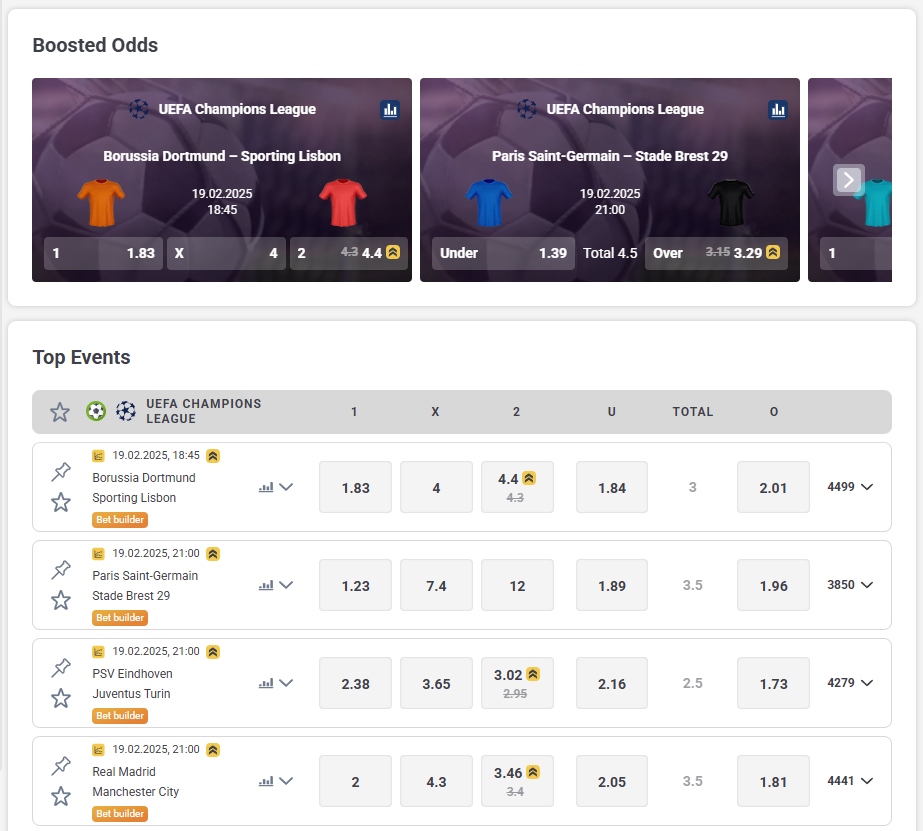The height and width of the screenshot is (831, 923).
Task: Expand 3850 more markets for PSG match
Action: coord(850,584)
